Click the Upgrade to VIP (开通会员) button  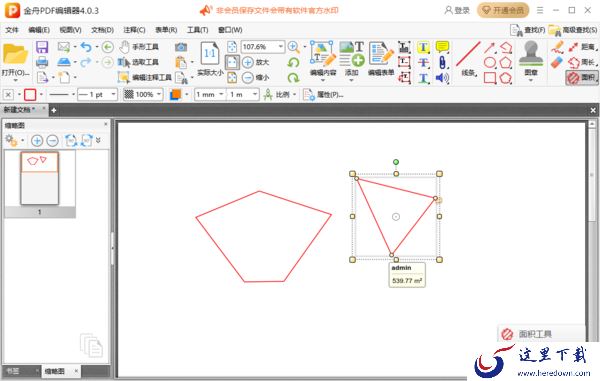click(x=503, y=10)
